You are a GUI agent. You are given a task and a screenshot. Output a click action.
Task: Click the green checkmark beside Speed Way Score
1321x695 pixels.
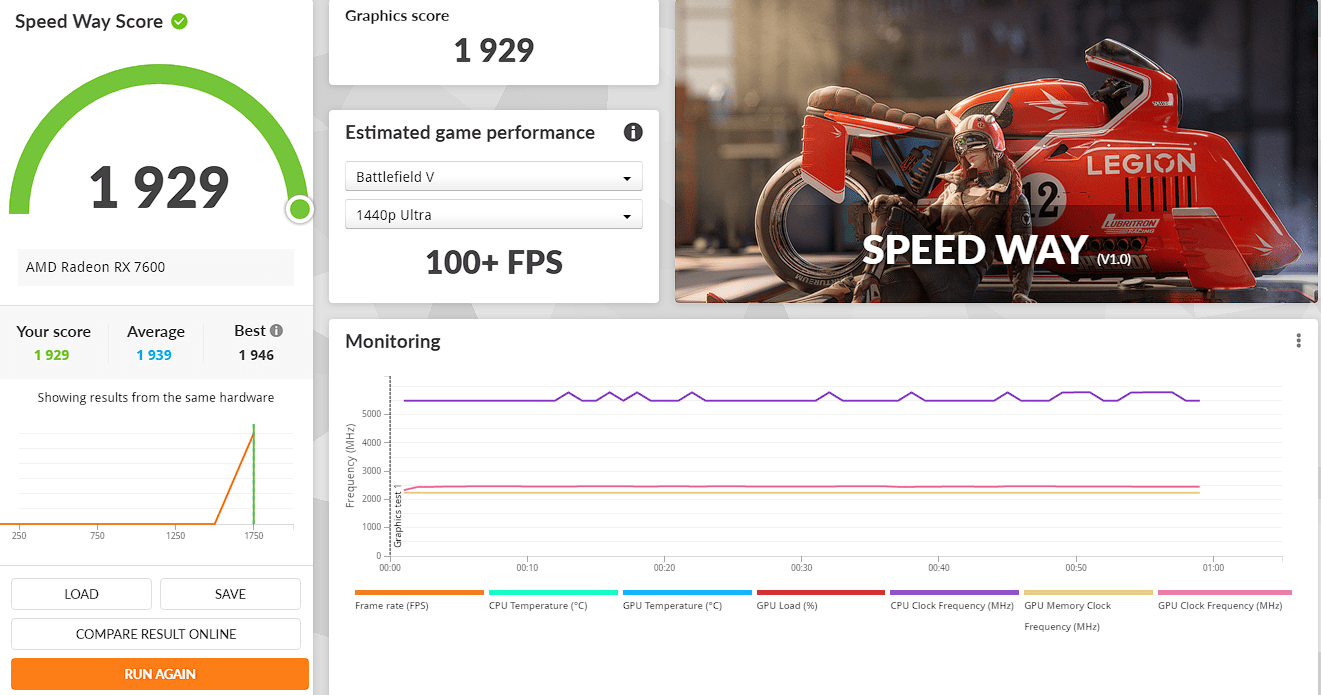179,21
